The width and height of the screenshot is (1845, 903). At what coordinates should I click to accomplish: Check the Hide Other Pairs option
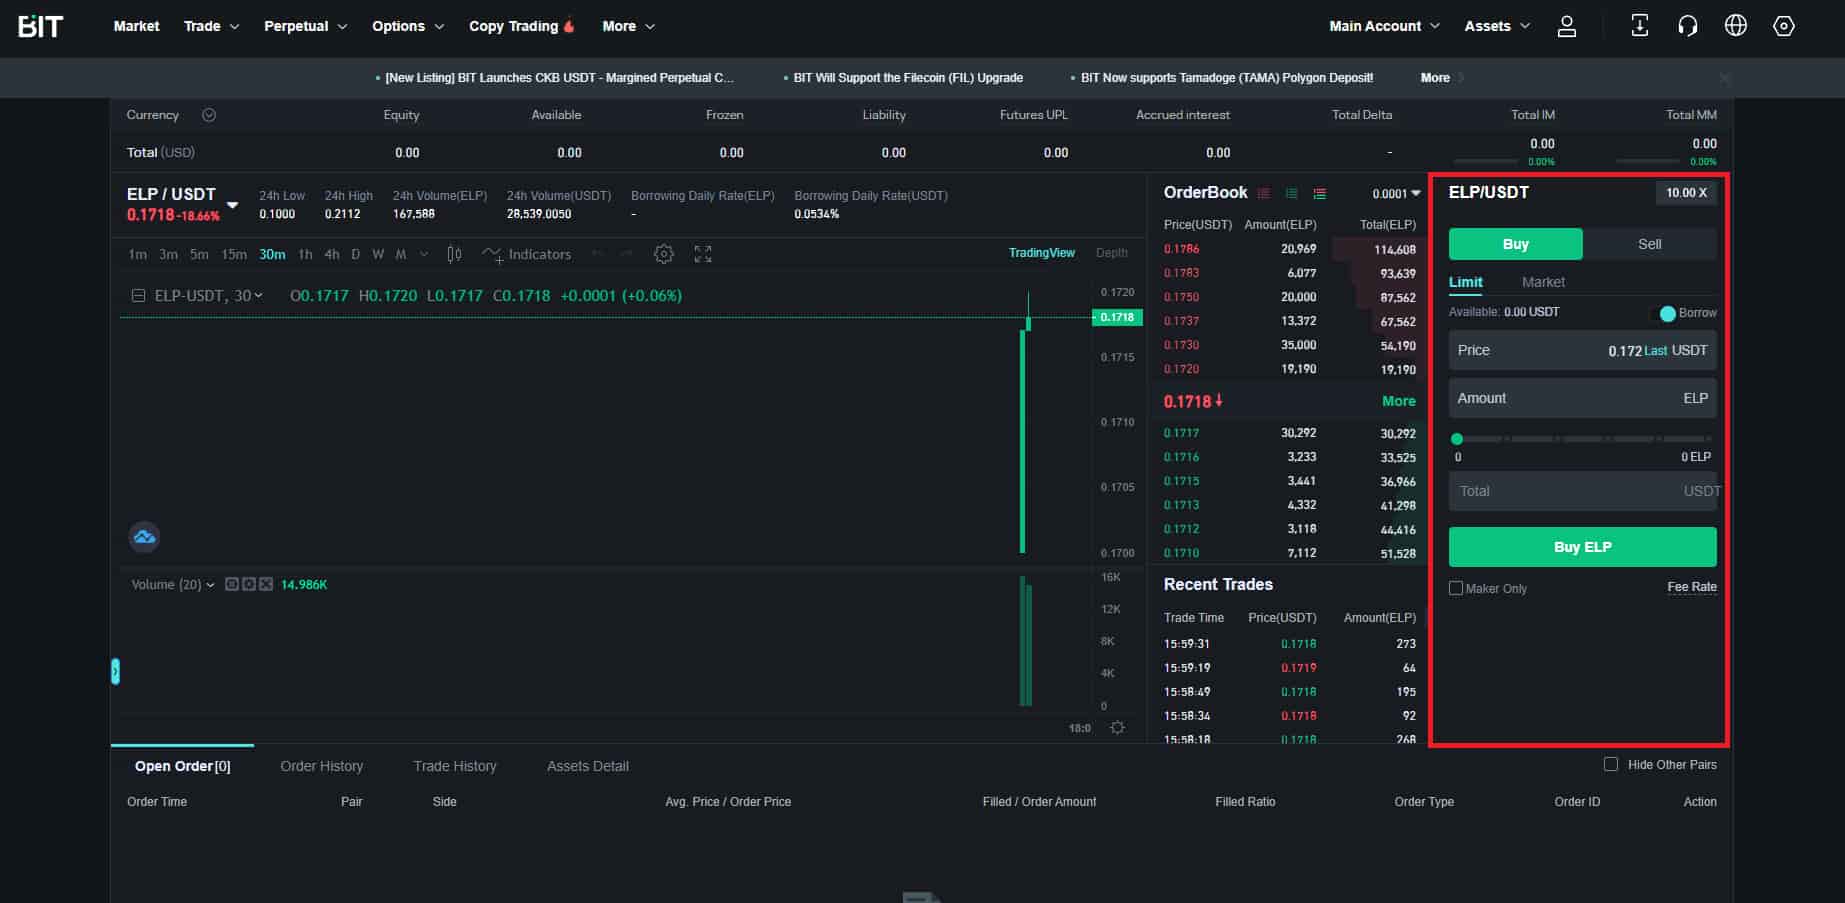[1611, 764]
